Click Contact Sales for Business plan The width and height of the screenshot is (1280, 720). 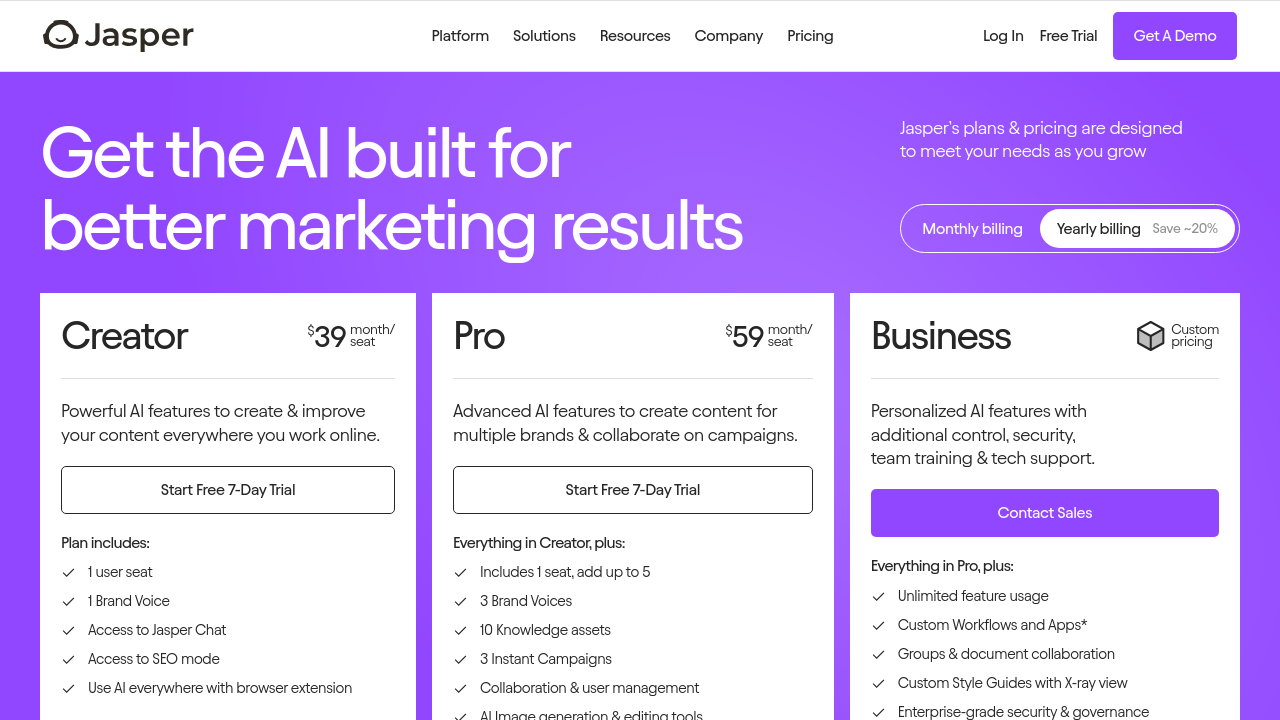coord(1044,513)
